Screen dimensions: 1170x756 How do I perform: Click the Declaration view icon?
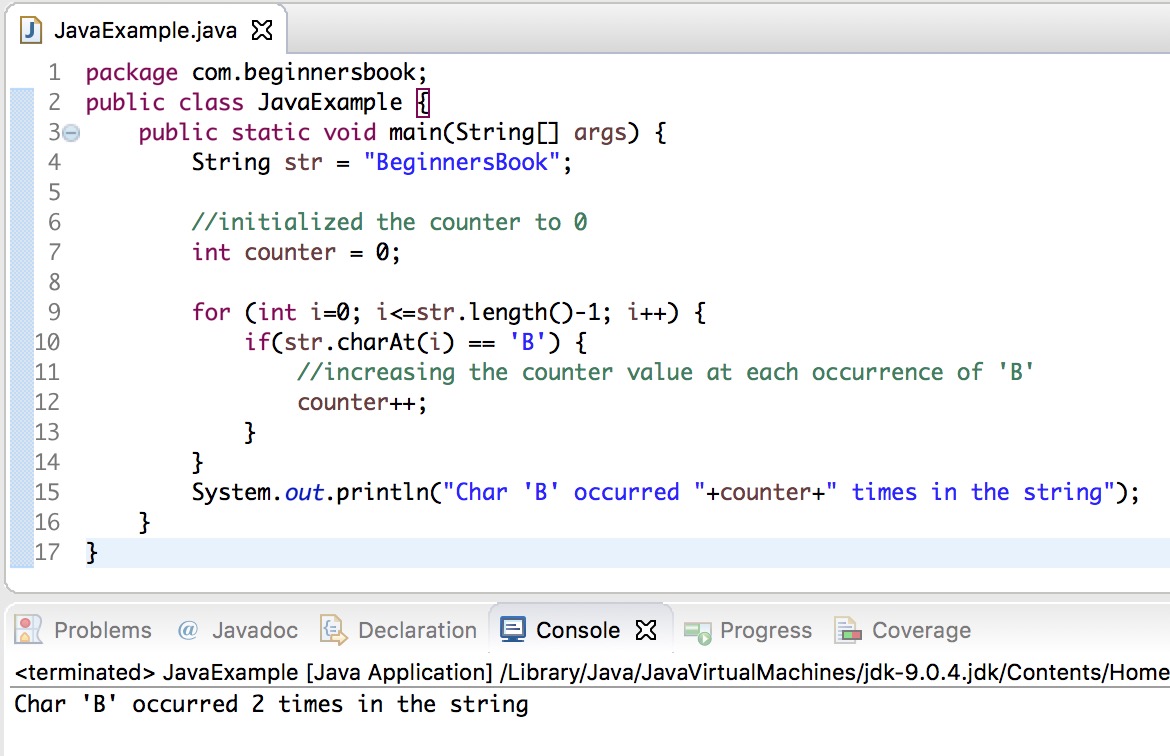pos(333,630)
